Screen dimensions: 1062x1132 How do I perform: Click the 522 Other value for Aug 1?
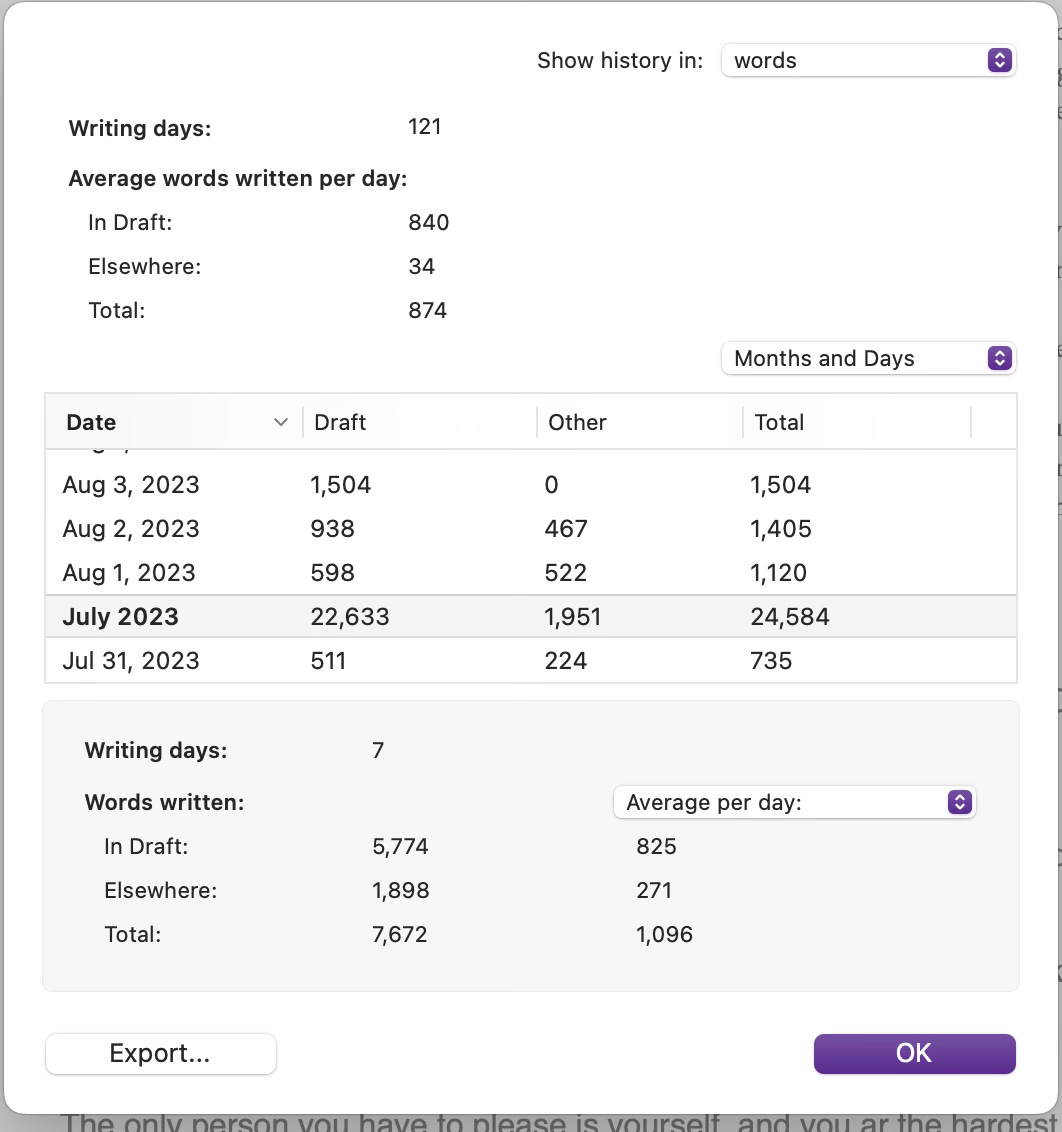point(566,573)
